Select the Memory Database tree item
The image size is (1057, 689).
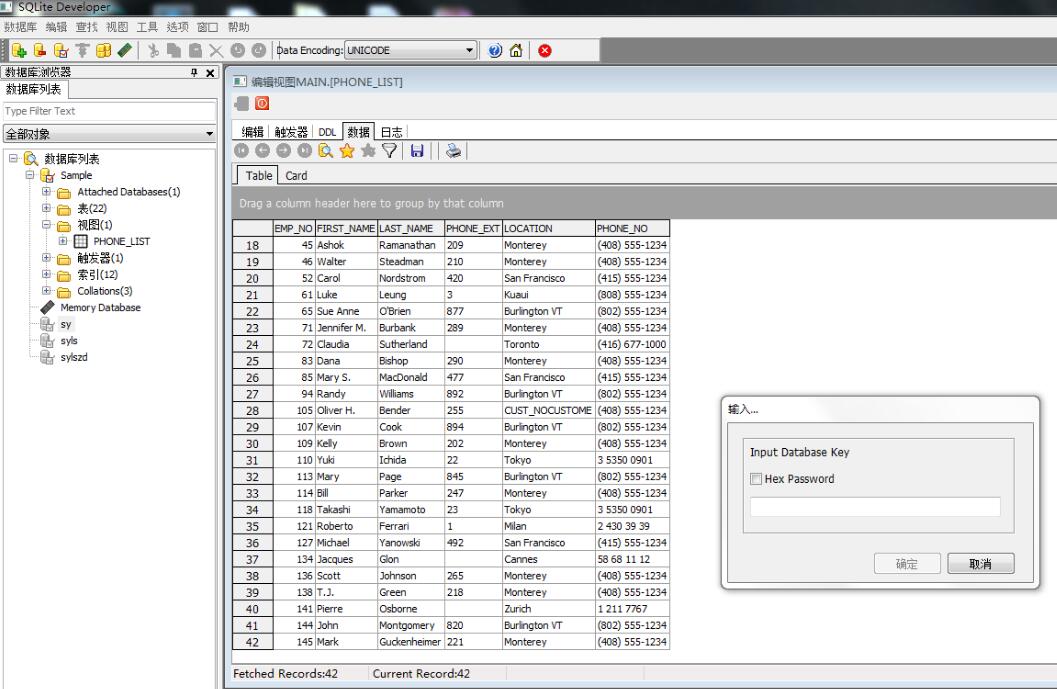(101, 308)
